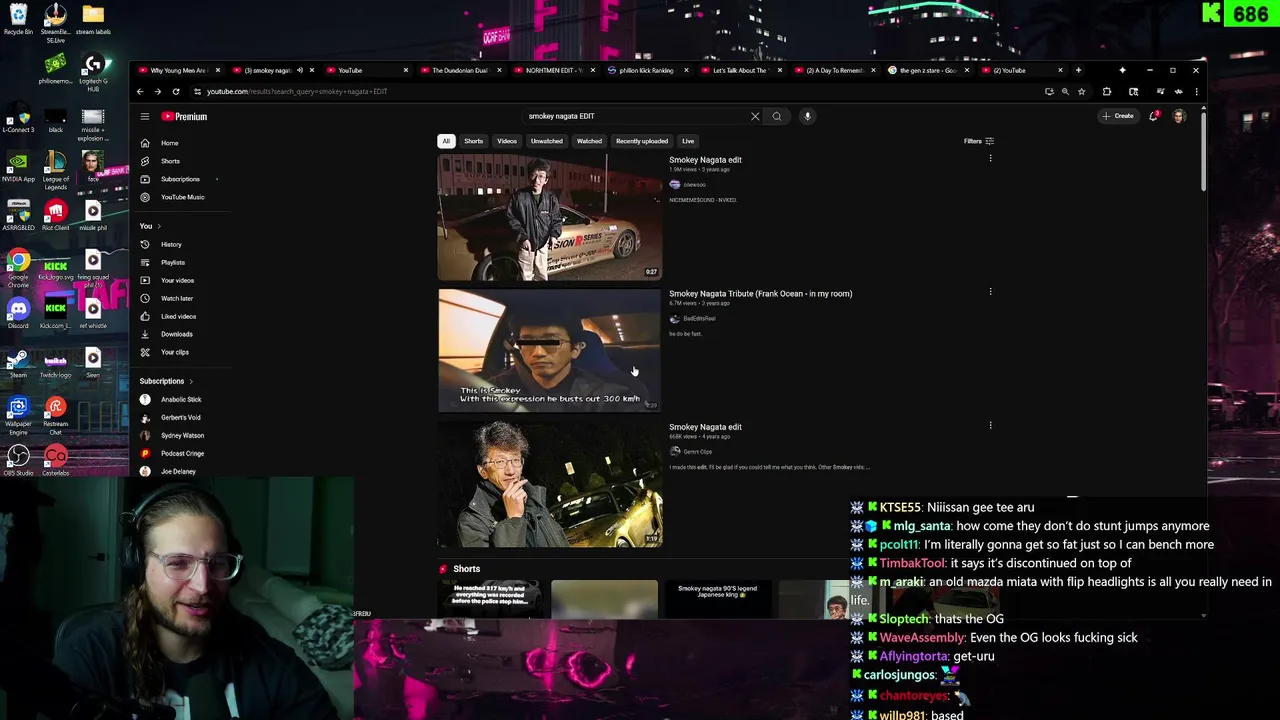
Task: Click the YouTube Premium logo
Action: click(x=184, y=116)
